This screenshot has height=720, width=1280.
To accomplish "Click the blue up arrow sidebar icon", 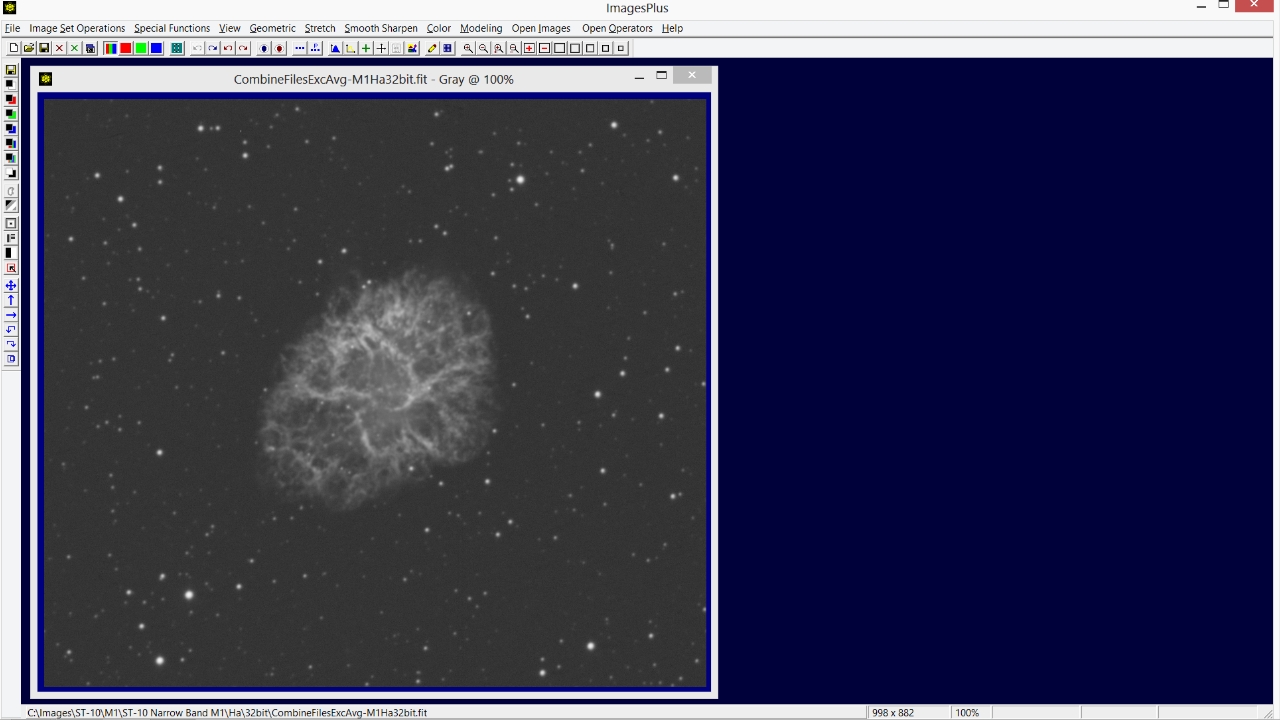I will pos(11,300).
